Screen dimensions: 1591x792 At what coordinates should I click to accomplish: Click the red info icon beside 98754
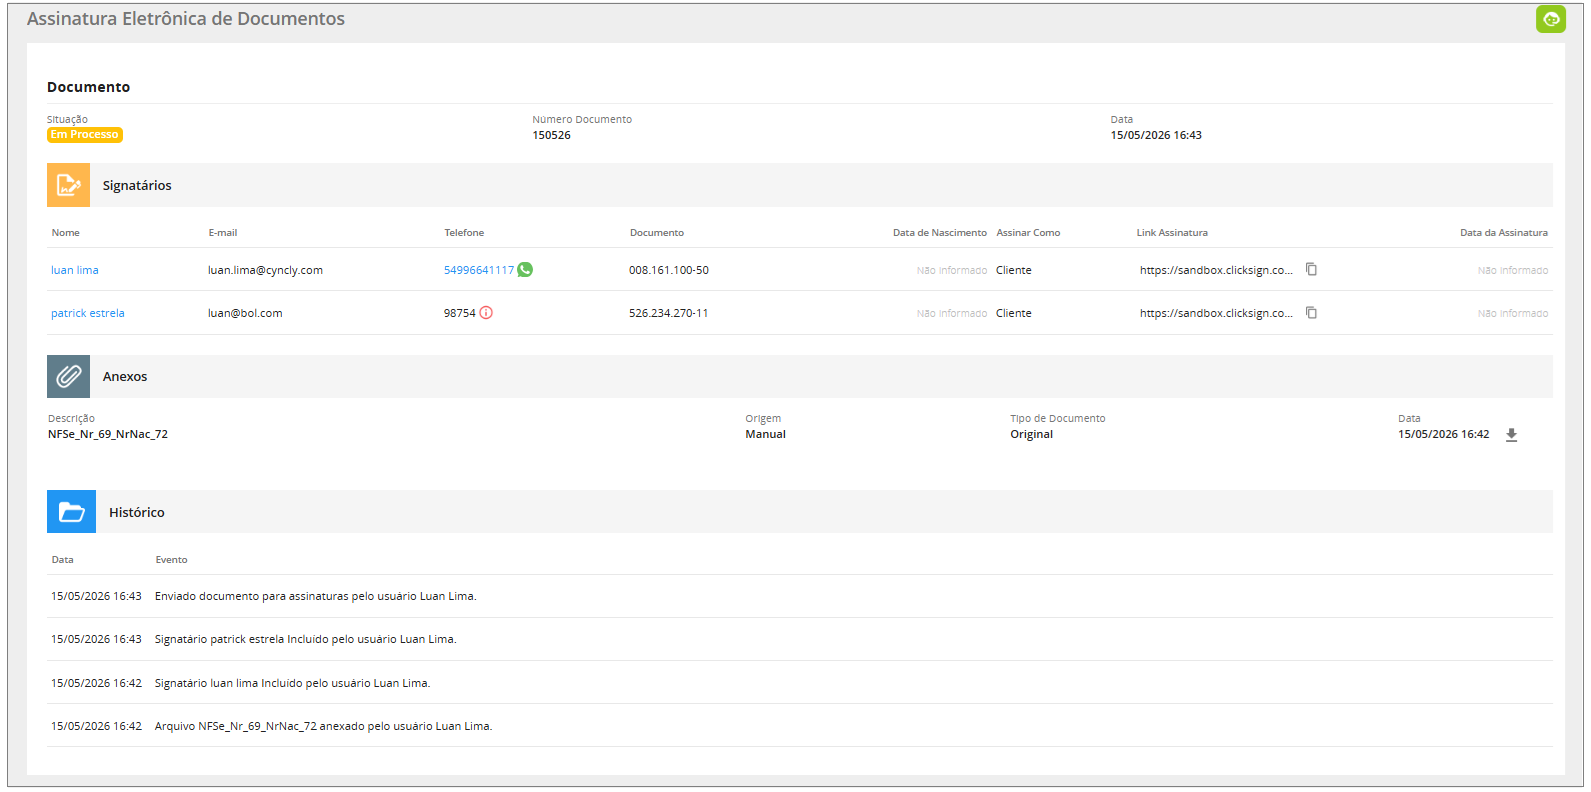coord(486,313)
